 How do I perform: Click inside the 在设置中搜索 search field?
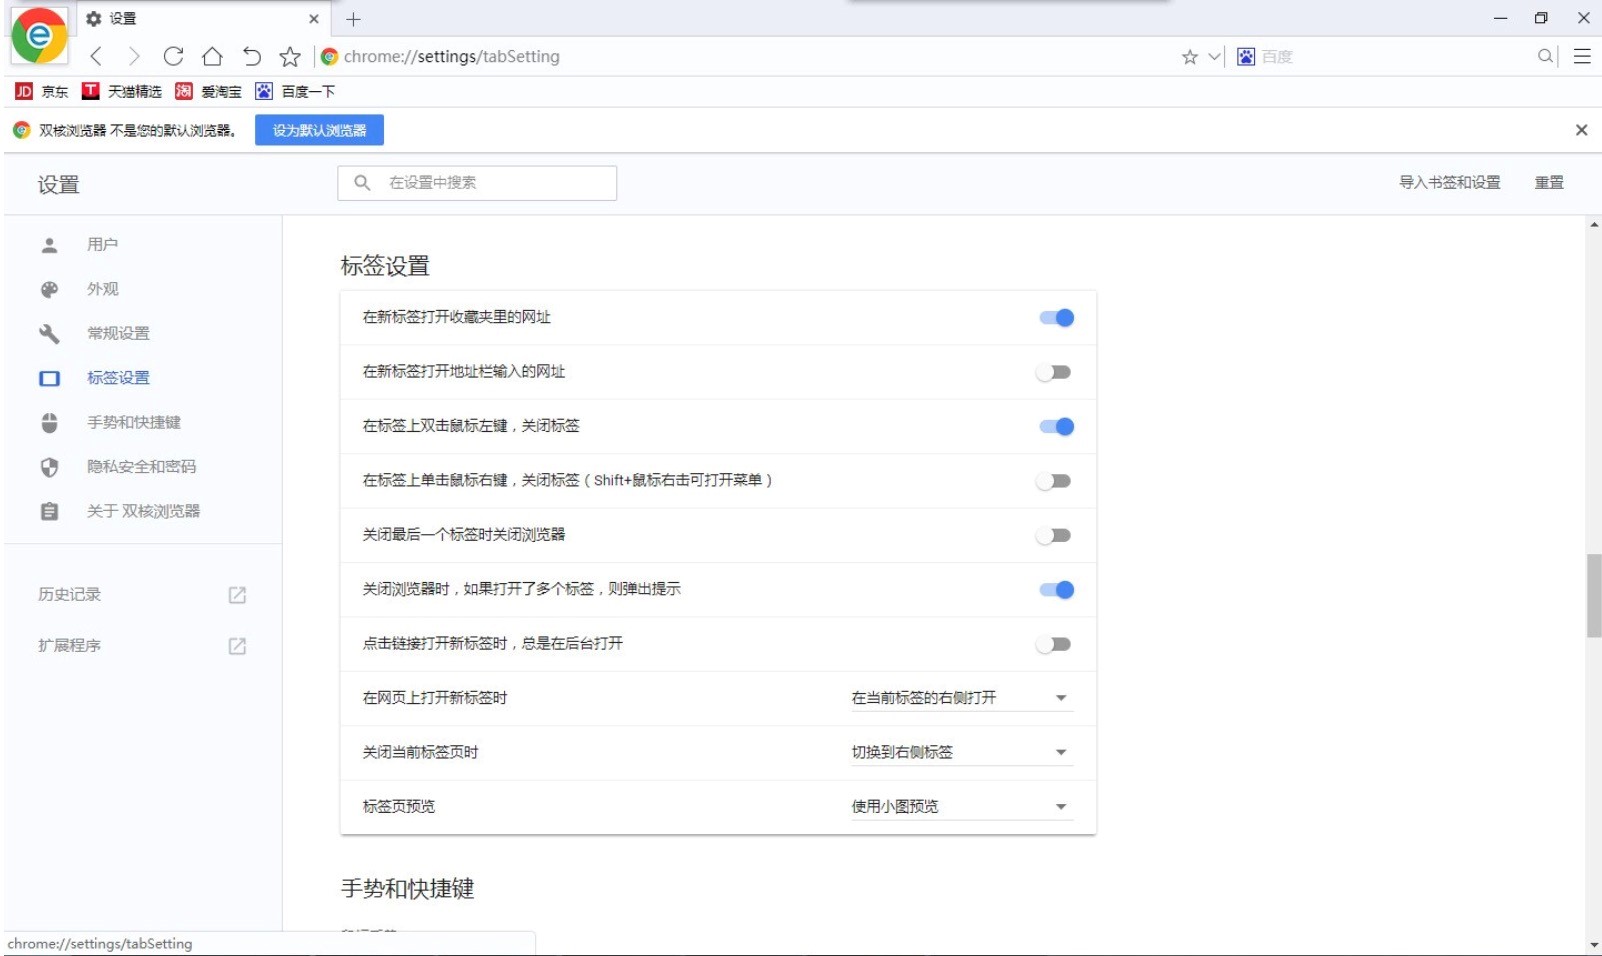point(476,183)
